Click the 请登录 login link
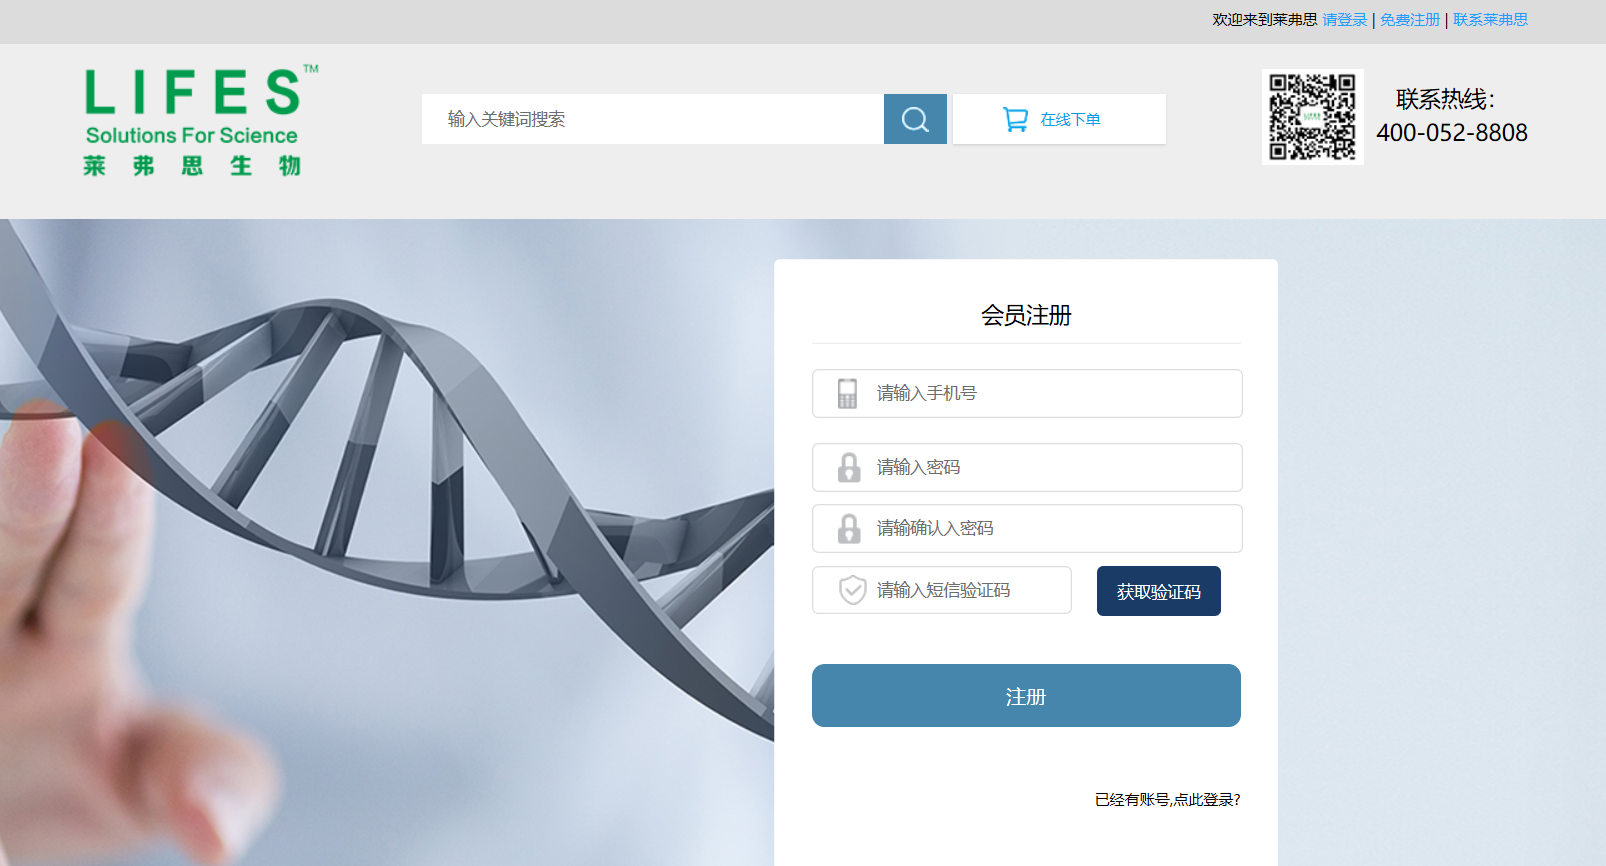The height and width of the screenshot is (866, 1606). tap(1344, 20)
